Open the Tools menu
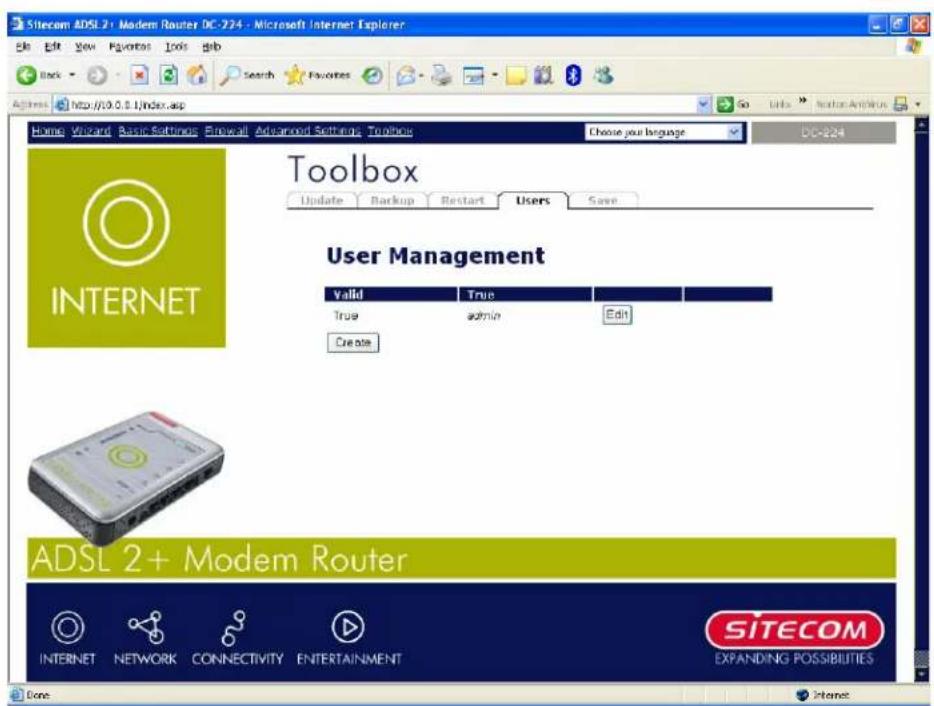 pos(176,46)
